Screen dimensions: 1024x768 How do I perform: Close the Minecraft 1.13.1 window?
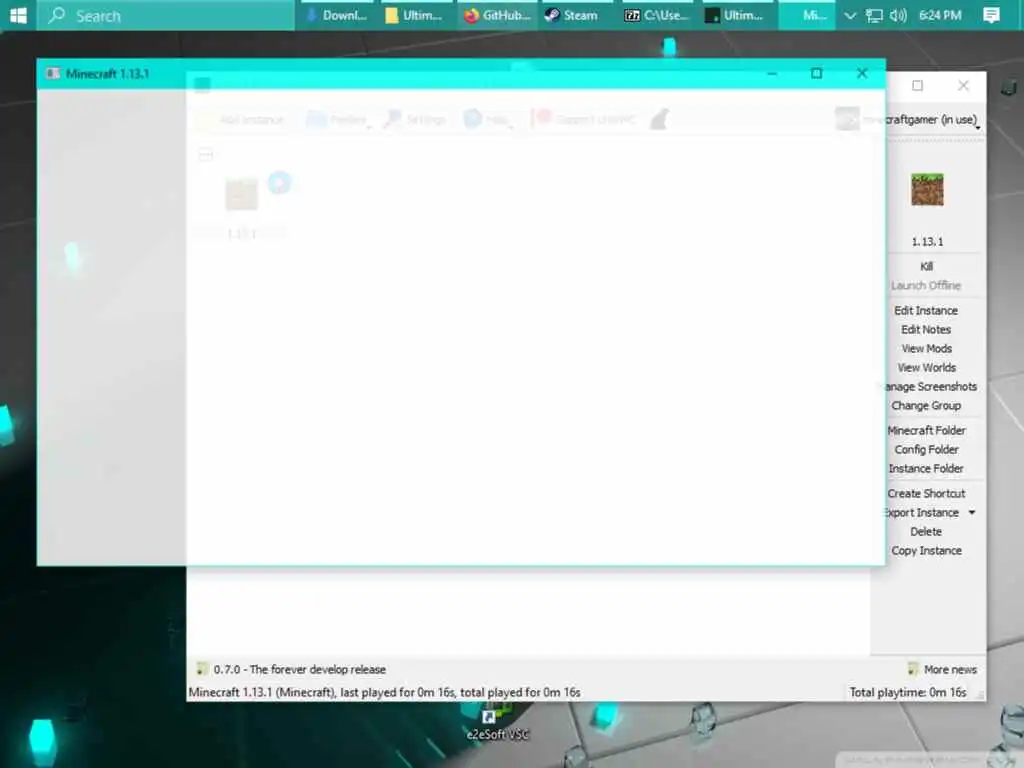[x=862, y=73]
